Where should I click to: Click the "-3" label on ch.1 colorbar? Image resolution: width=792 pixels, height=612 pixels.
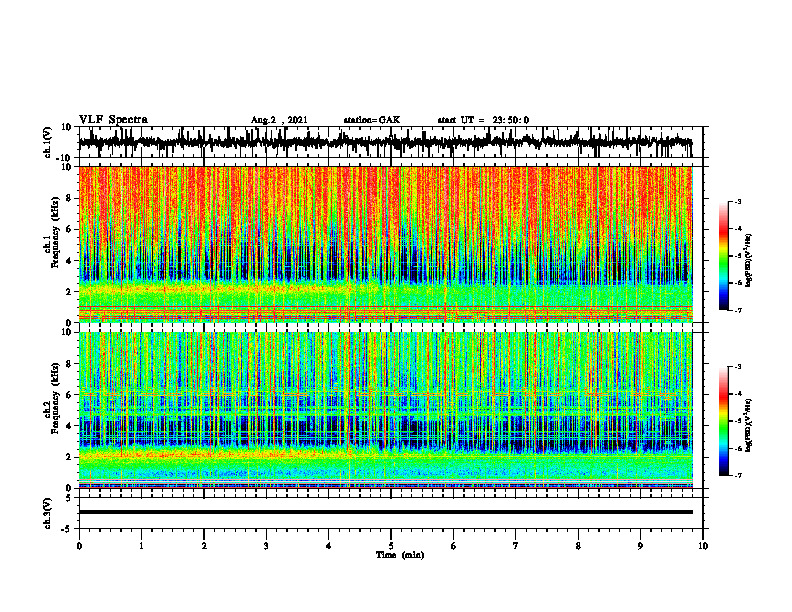[x=738, y=201]
